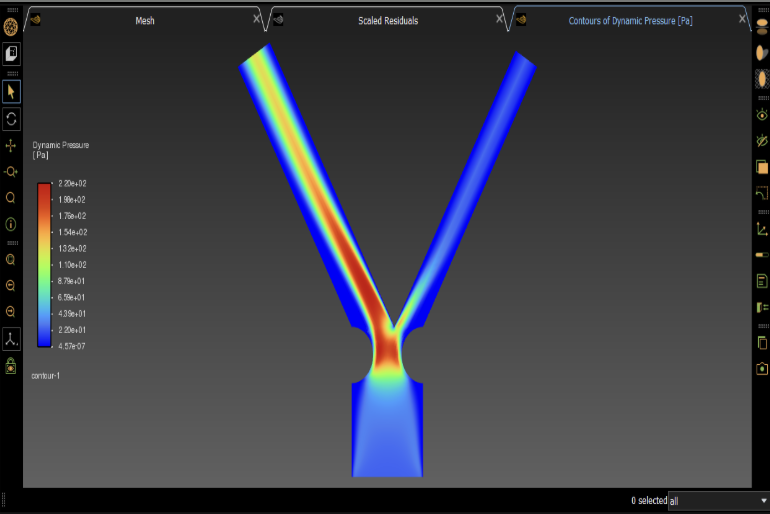Click the high-pressure throat region of contour
The width and height of the screenshot is (770, 514).
[x=387, y=351]
